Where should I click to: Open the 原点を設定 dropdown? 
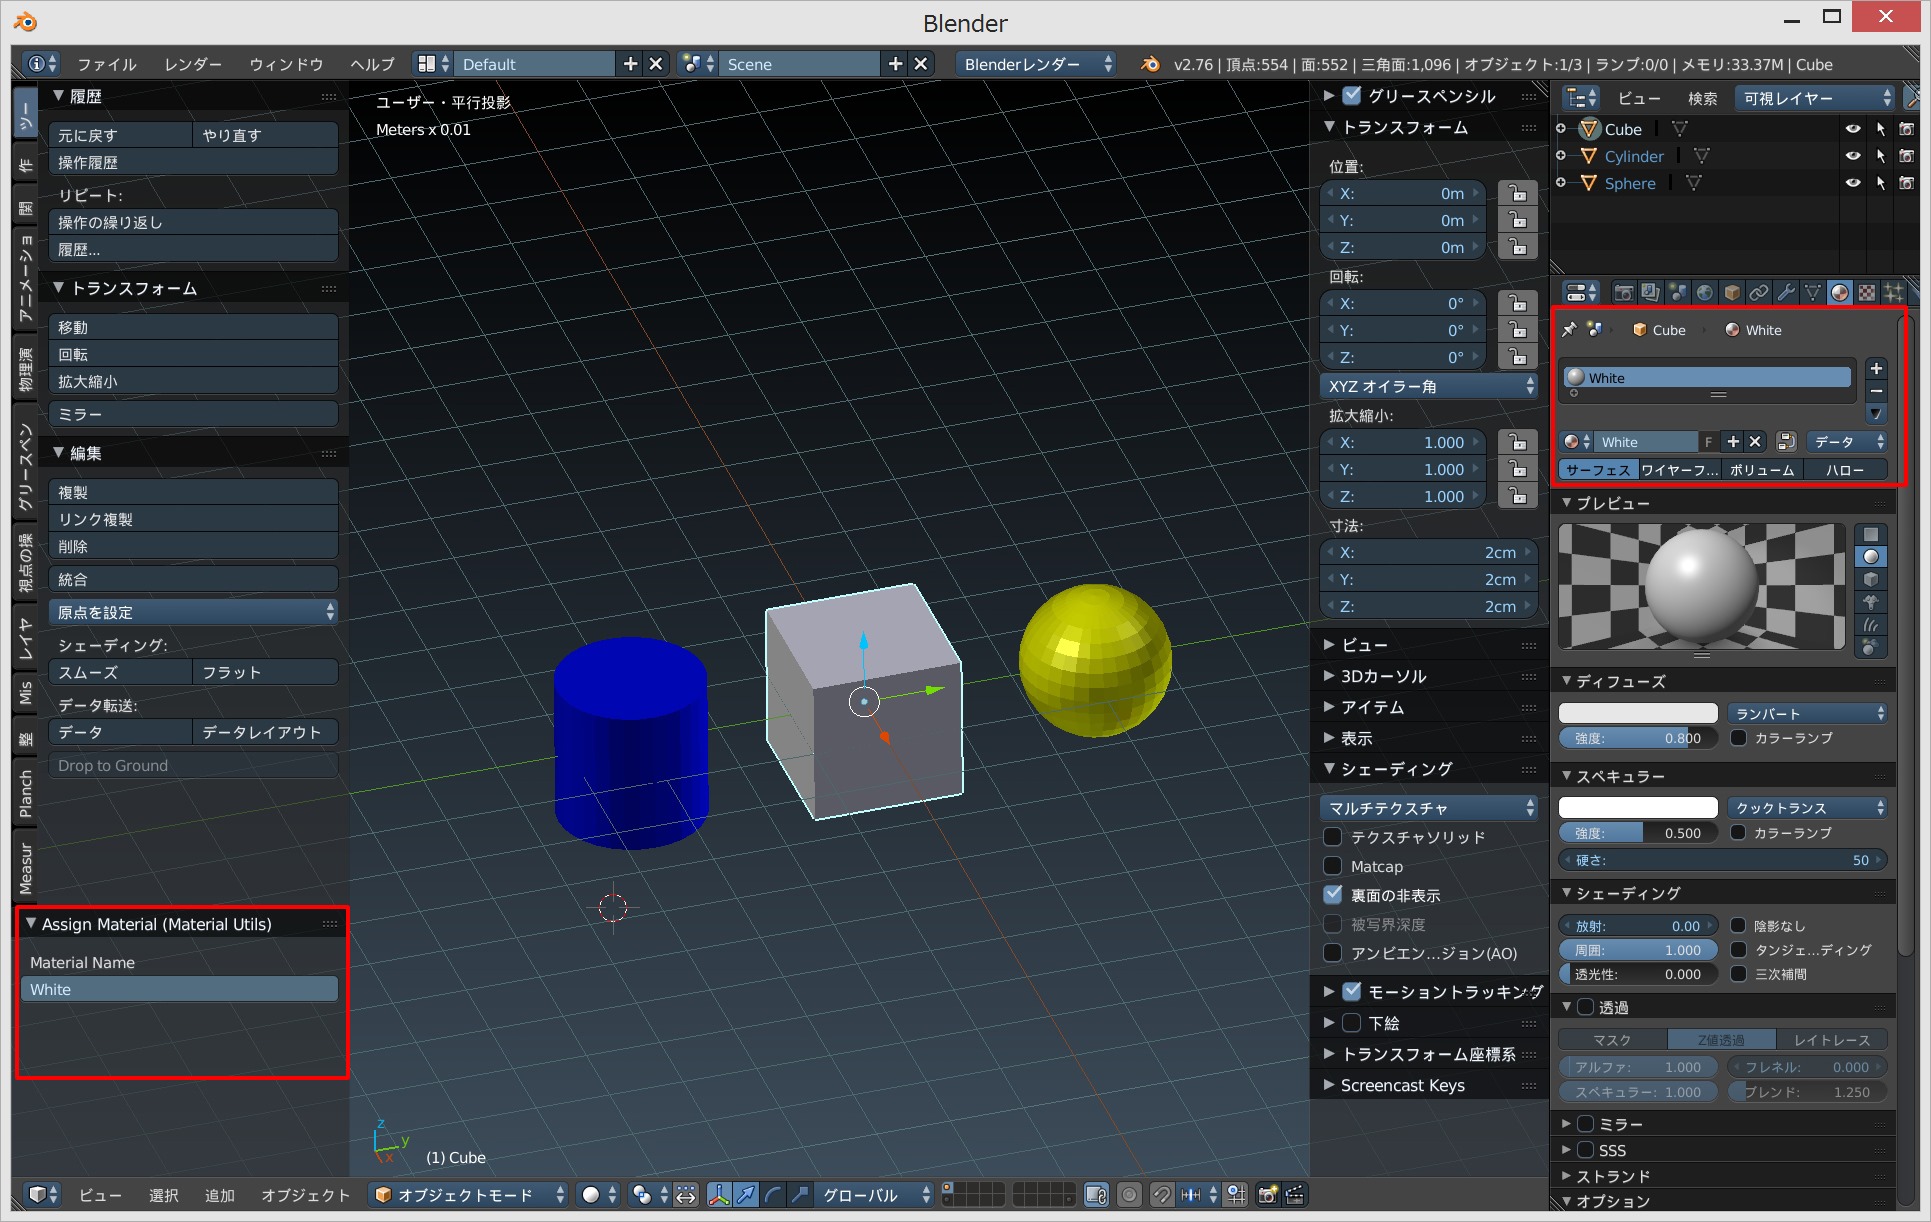193,612
